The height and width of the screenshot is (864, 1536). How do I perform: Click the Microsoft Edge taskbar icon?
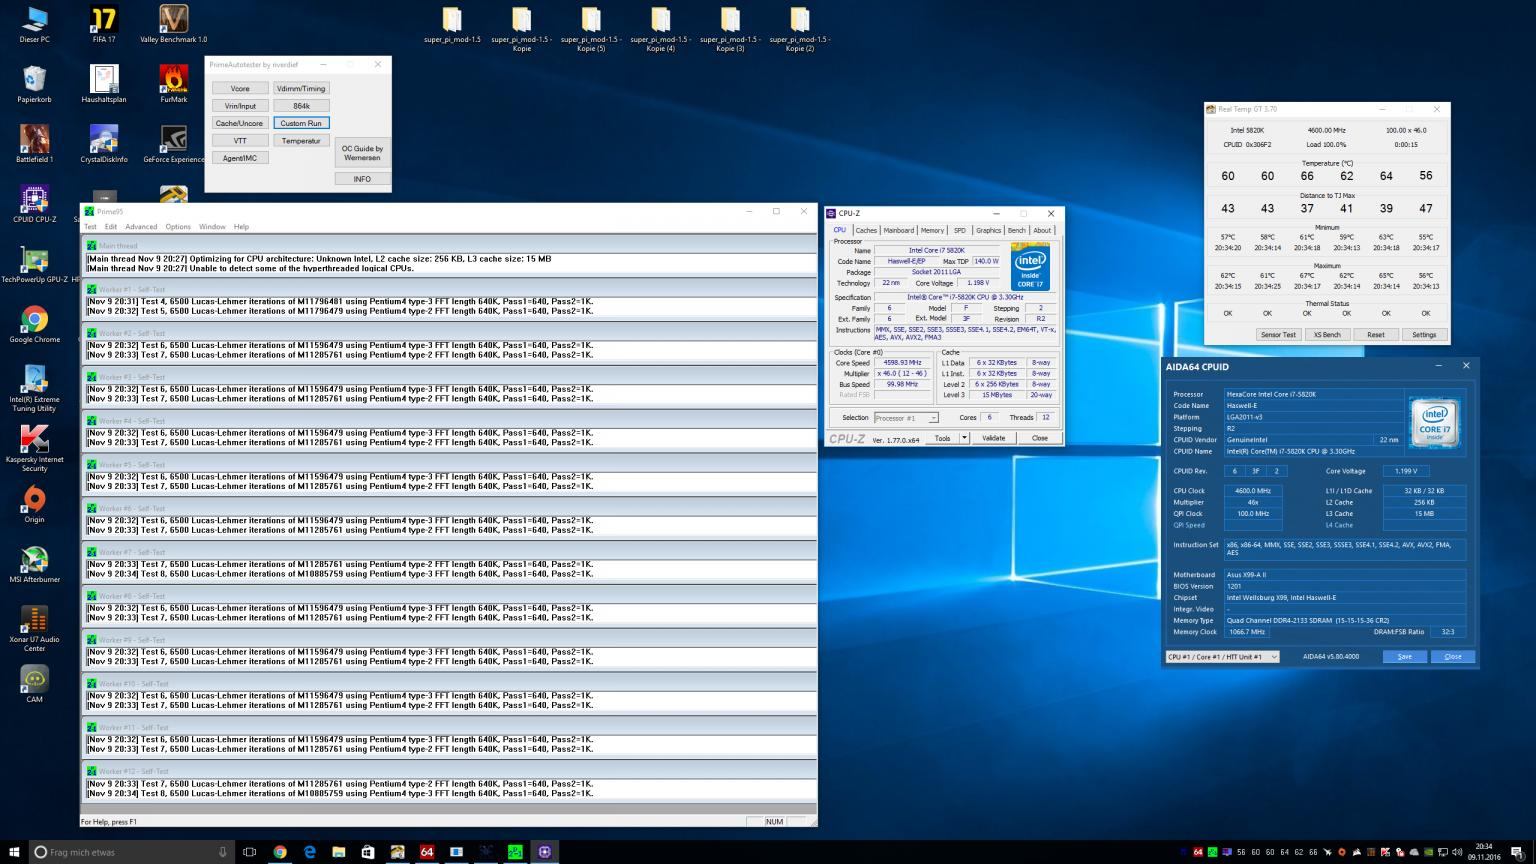(x=309, y=852)
